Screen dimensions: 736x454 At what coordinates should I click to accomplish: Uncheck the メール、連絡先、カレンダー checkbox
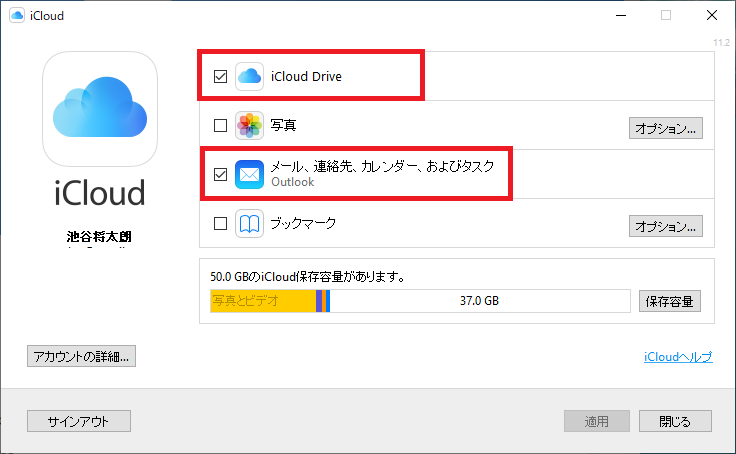point(220,174)
